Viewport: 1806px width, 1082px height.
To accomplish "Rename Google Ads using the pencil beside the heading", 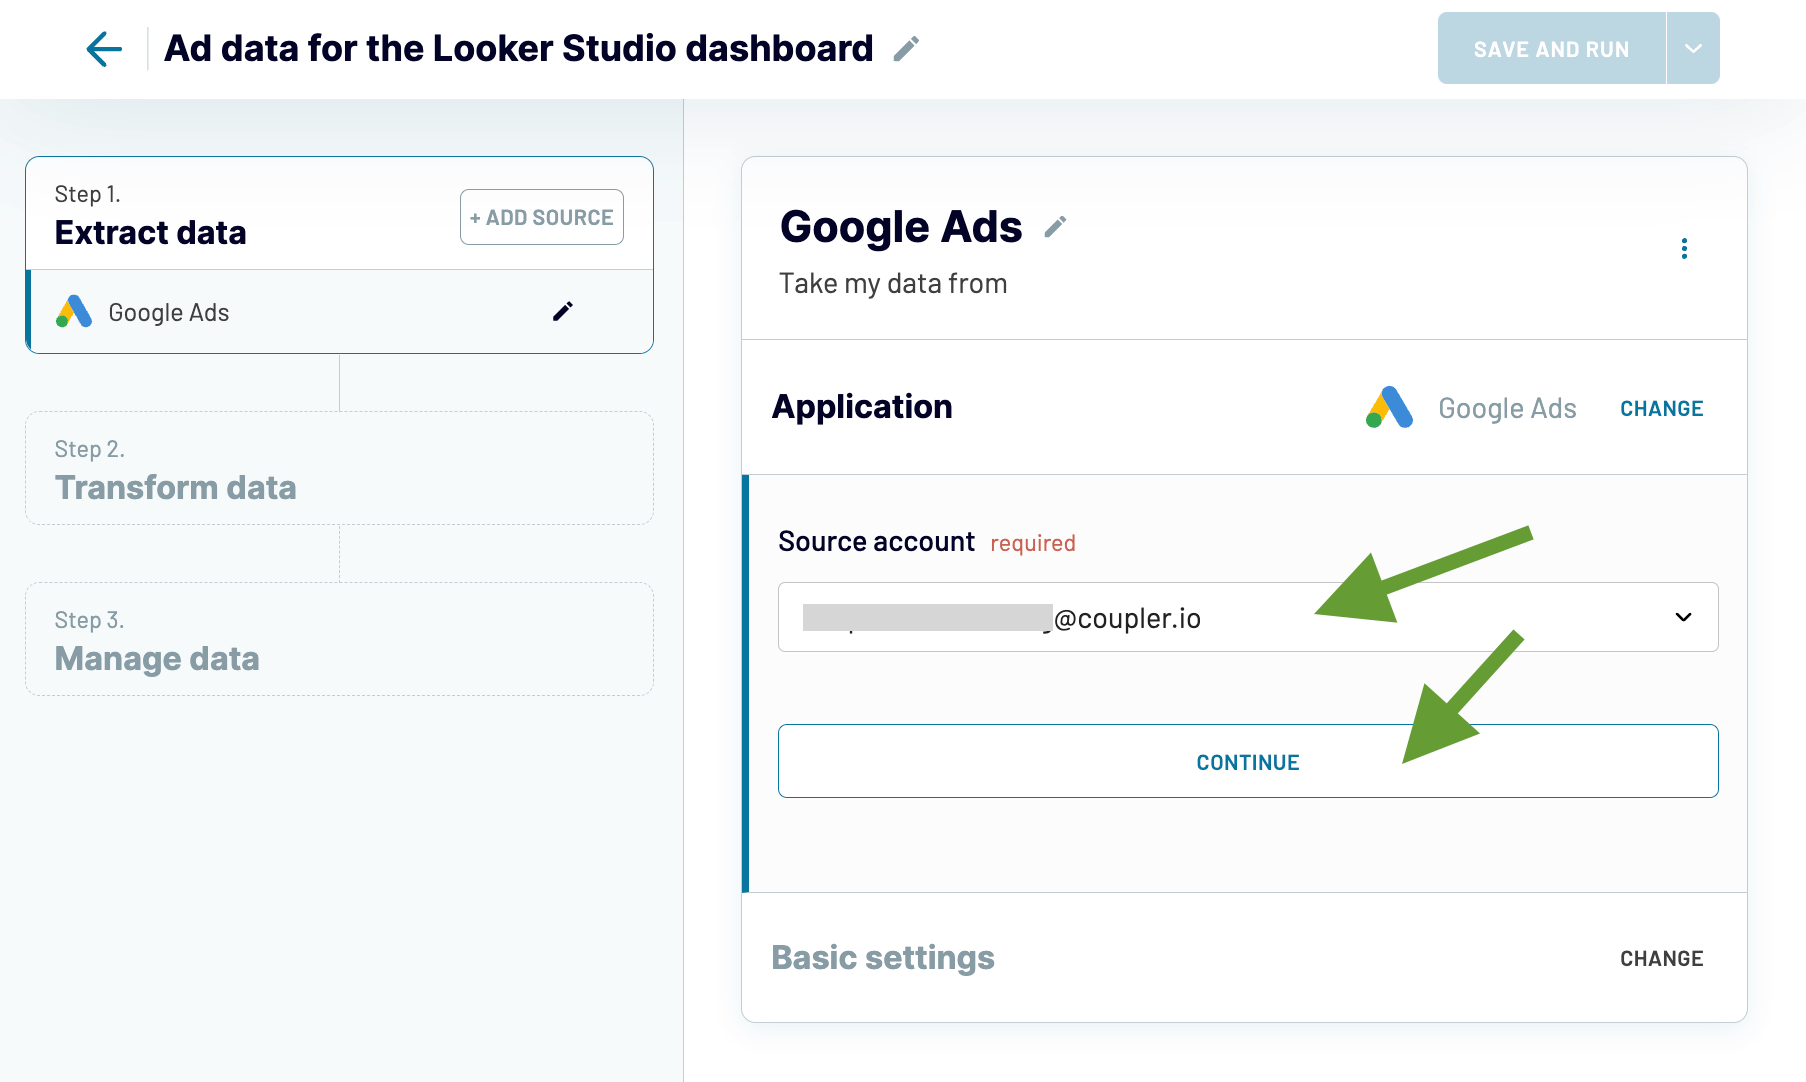I will [x=1053, y=228].
